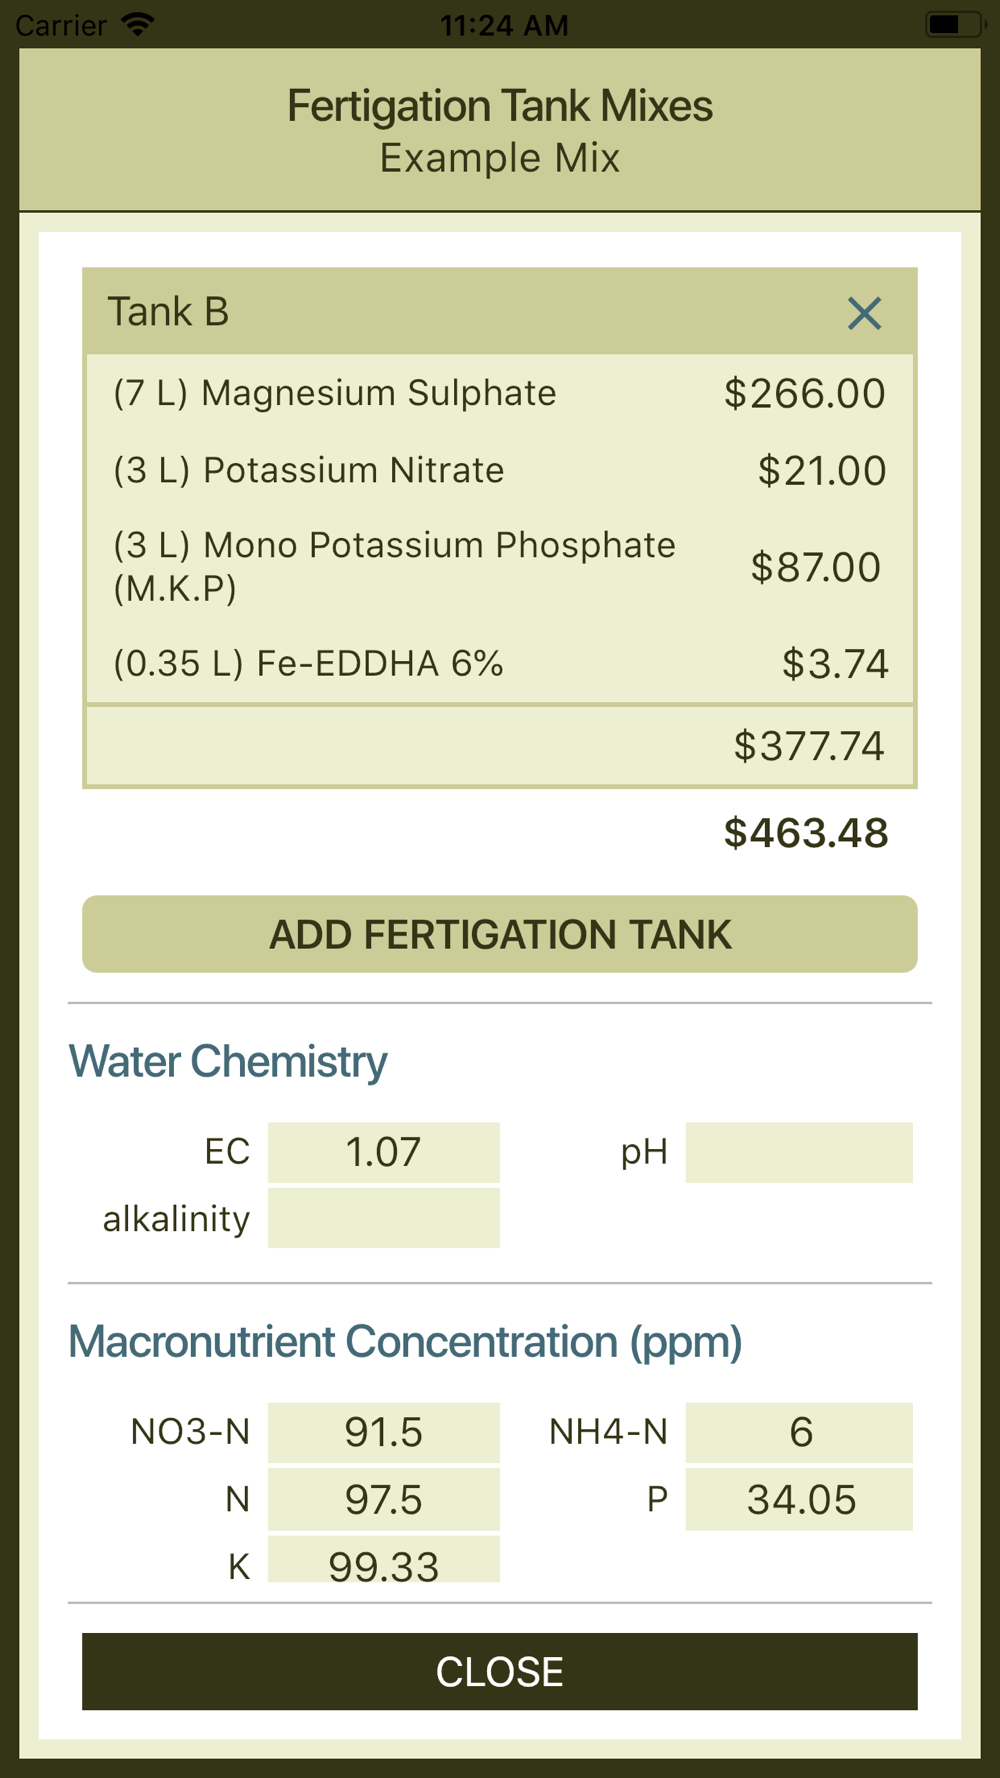
Task: Focus the empty pH field
Action: click(799, 1152)
